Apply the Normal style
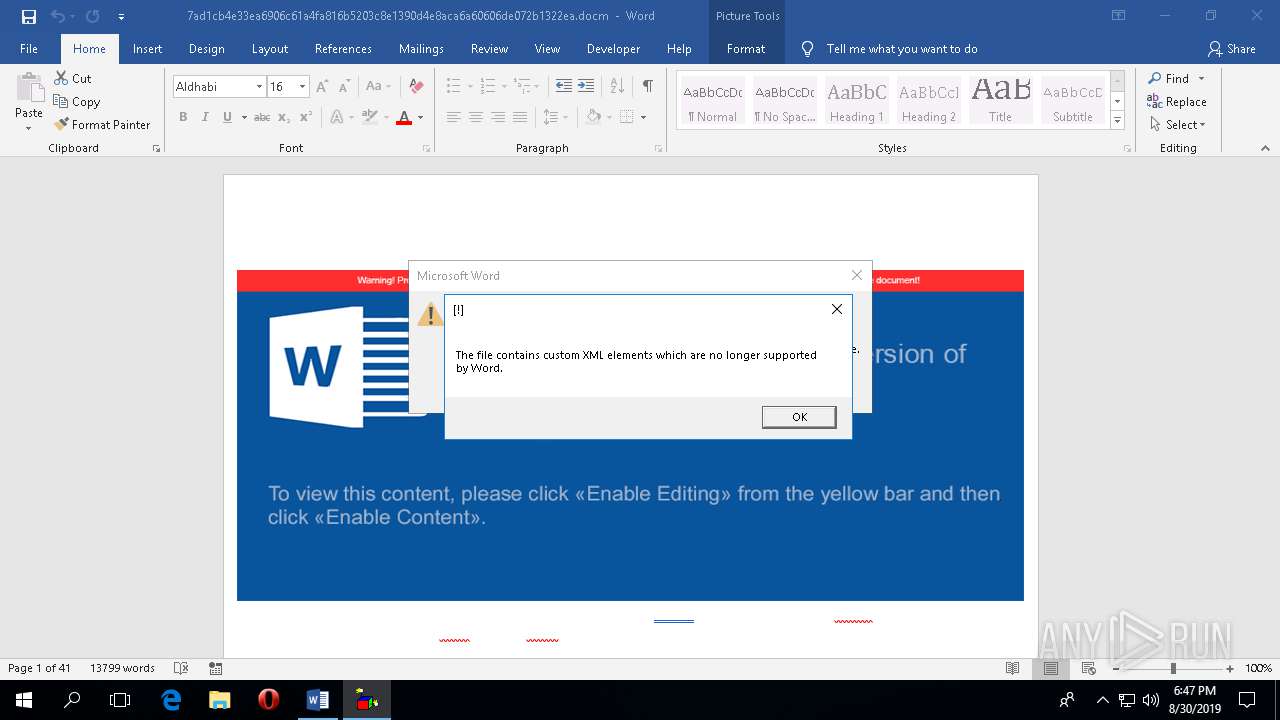The width and height of the screenshot is (1280, 720). 713,101
